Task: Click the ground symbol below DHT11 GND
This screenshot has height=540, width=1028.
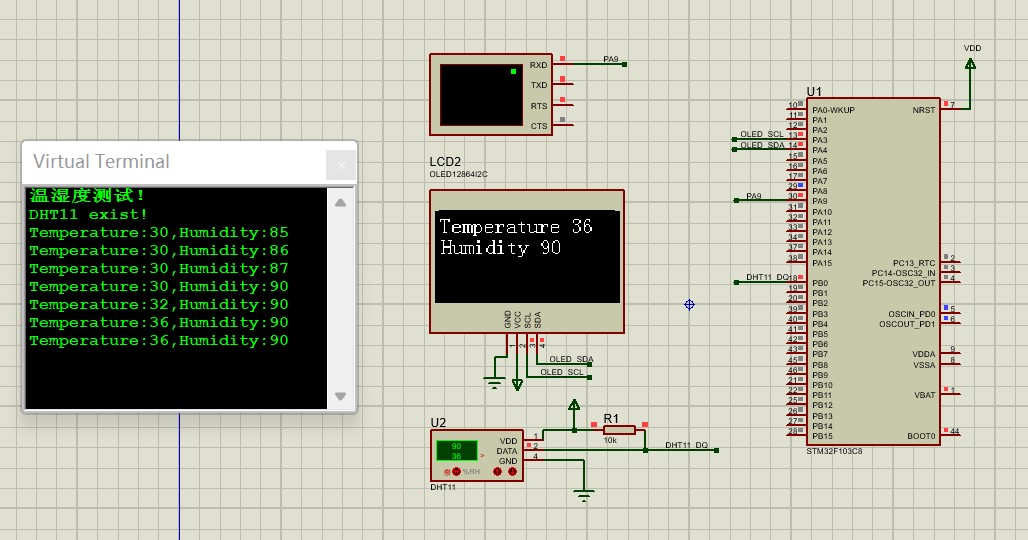Action: click(584, 494)
